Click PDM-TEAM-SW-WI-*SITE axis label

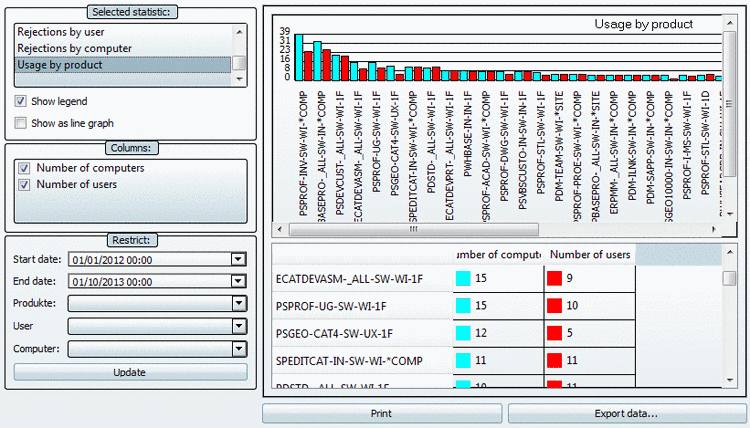pos(559,146)
